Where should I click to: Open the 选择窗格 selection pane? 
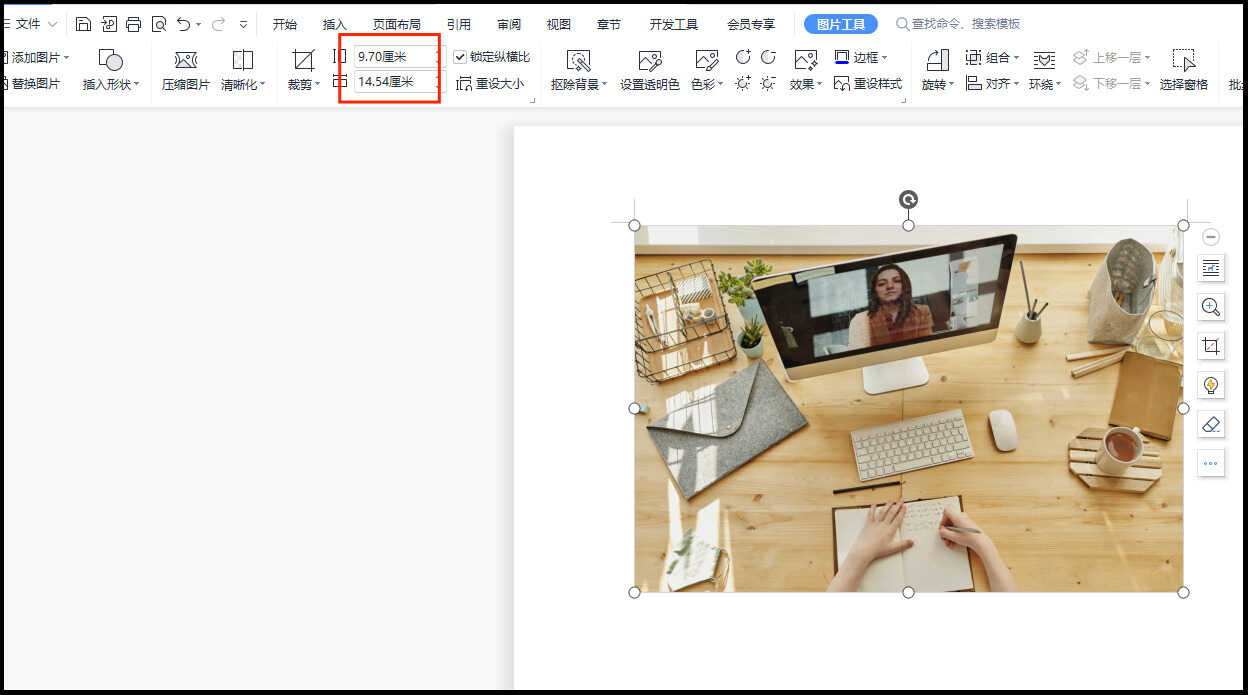pos(1184,70)
